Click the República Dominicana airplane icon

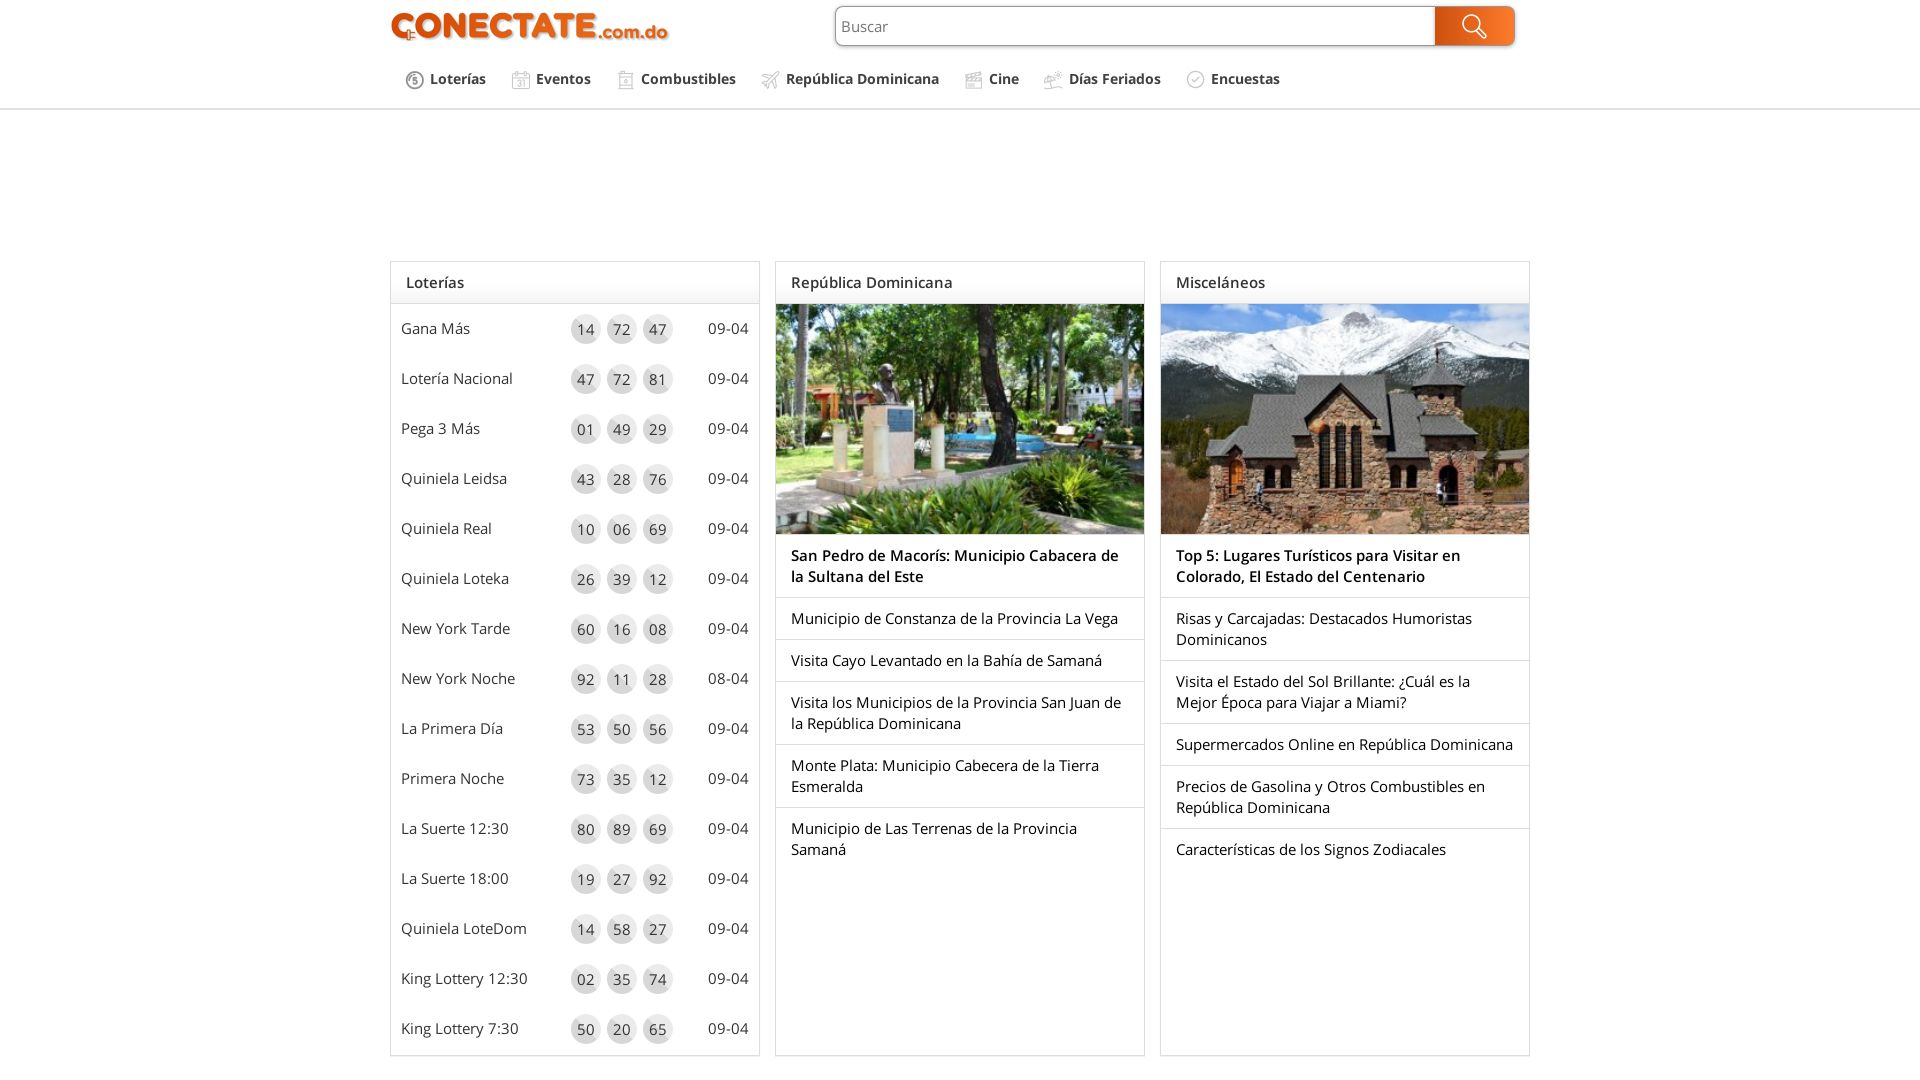pos(770,80)
